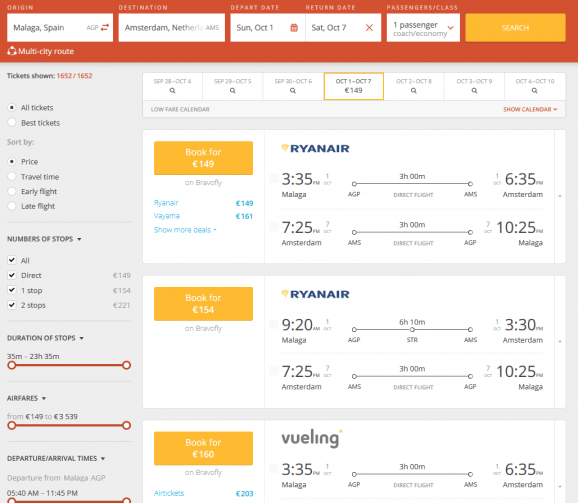Viewport: 578px width, 503px height.
Task: Sort results by Late flight
Action: (12, 206)
